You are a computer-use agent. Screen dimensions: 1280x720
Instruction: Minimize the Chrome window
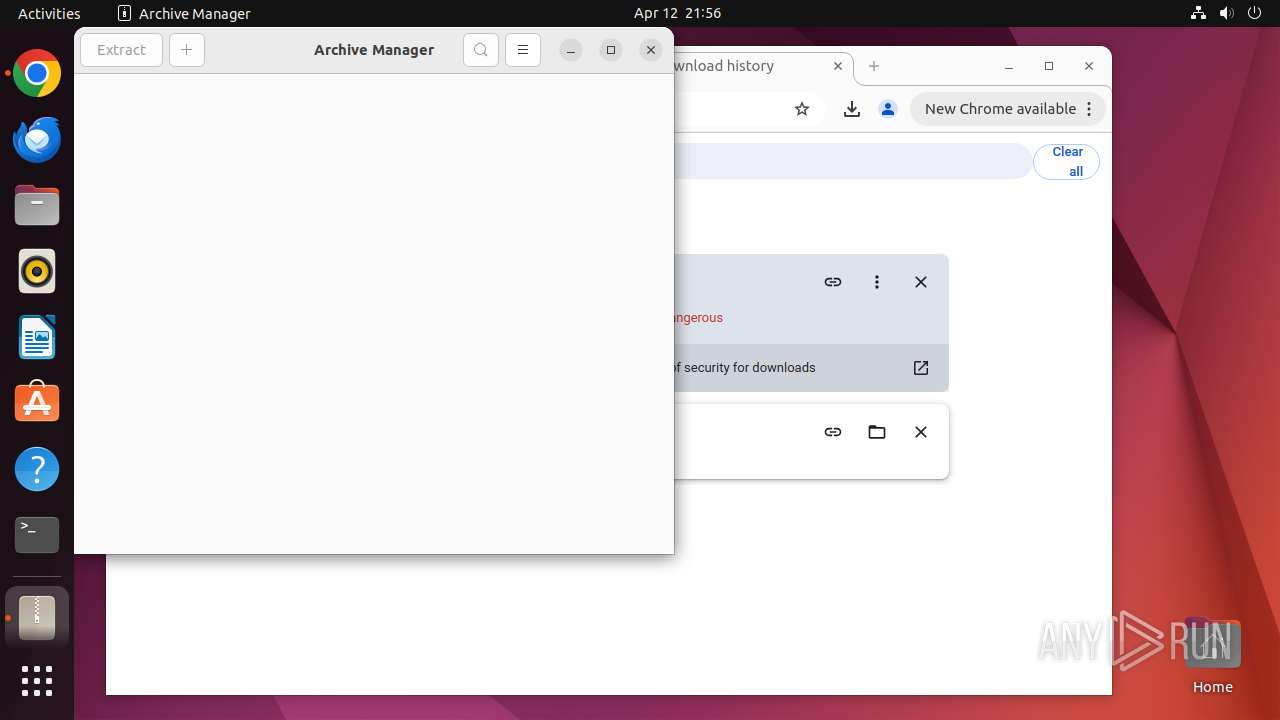click(x=1009, y=66)
